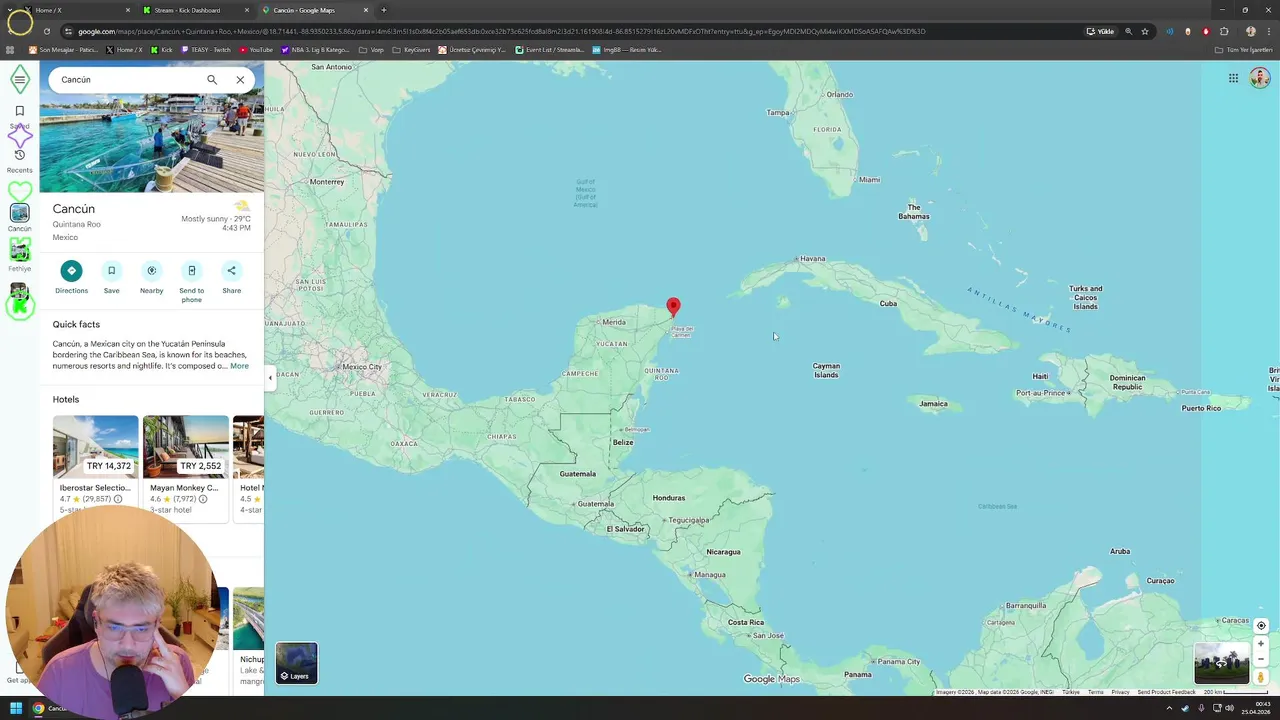Open the Windows Start menu
This screenshot has width=1280, height=720.
point(15,708)
